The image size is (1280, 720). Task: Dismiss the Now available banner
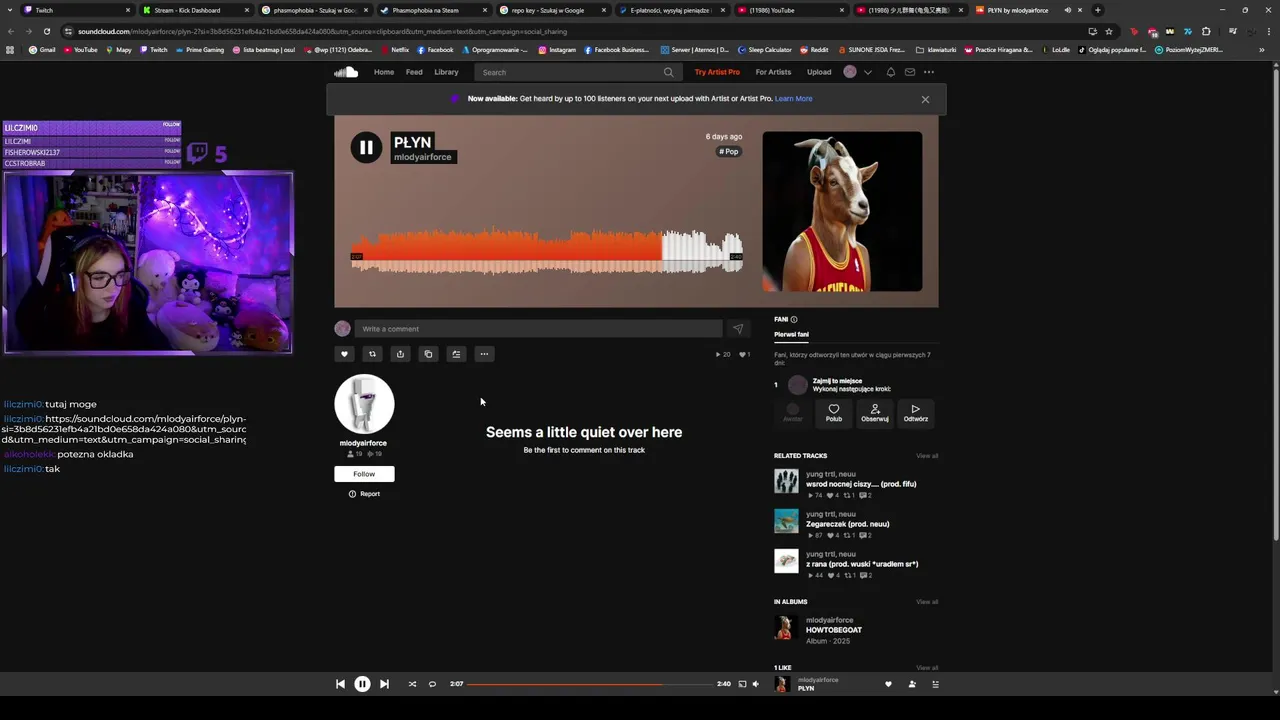pos(925,99)
